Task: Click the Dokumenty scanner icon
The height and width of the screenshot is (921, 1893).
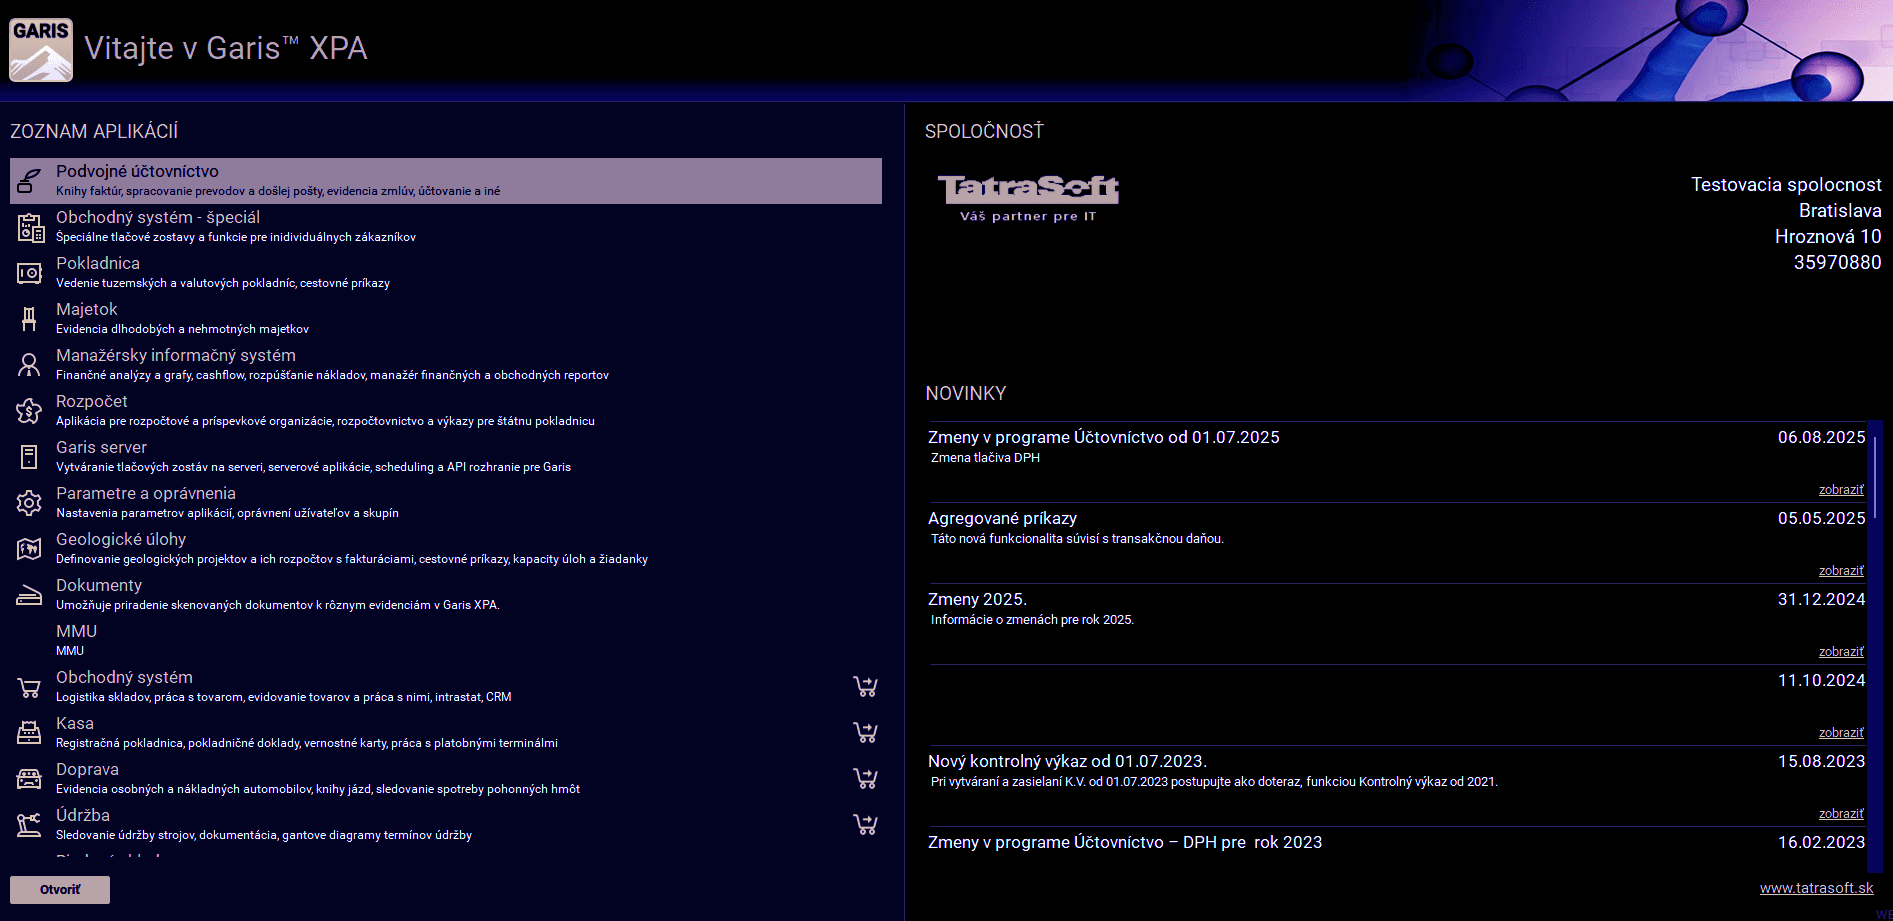Action: (29, 595)
